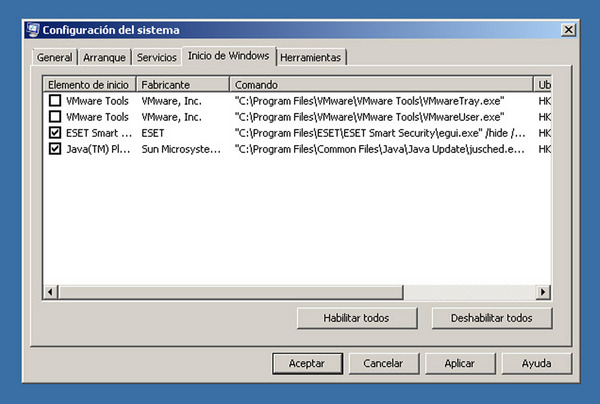Sort by Elemento de inicio column header
Image resolution: width=600 pixels, height=404 pixels.
tap(90, 85)
